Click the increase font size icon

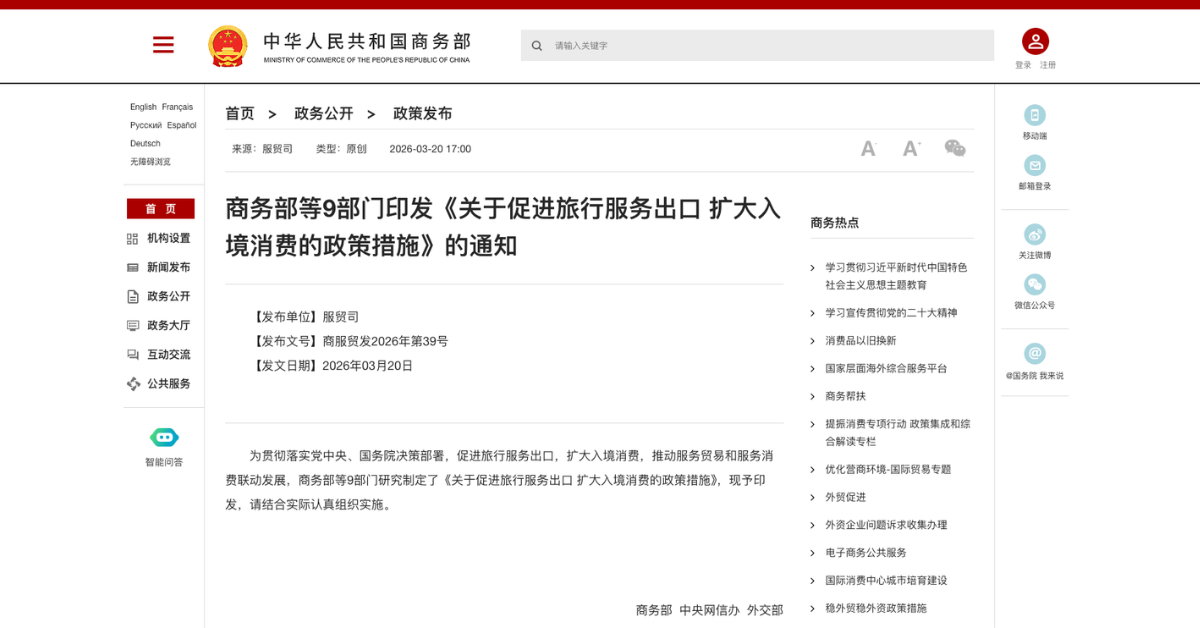coord(911,149)
